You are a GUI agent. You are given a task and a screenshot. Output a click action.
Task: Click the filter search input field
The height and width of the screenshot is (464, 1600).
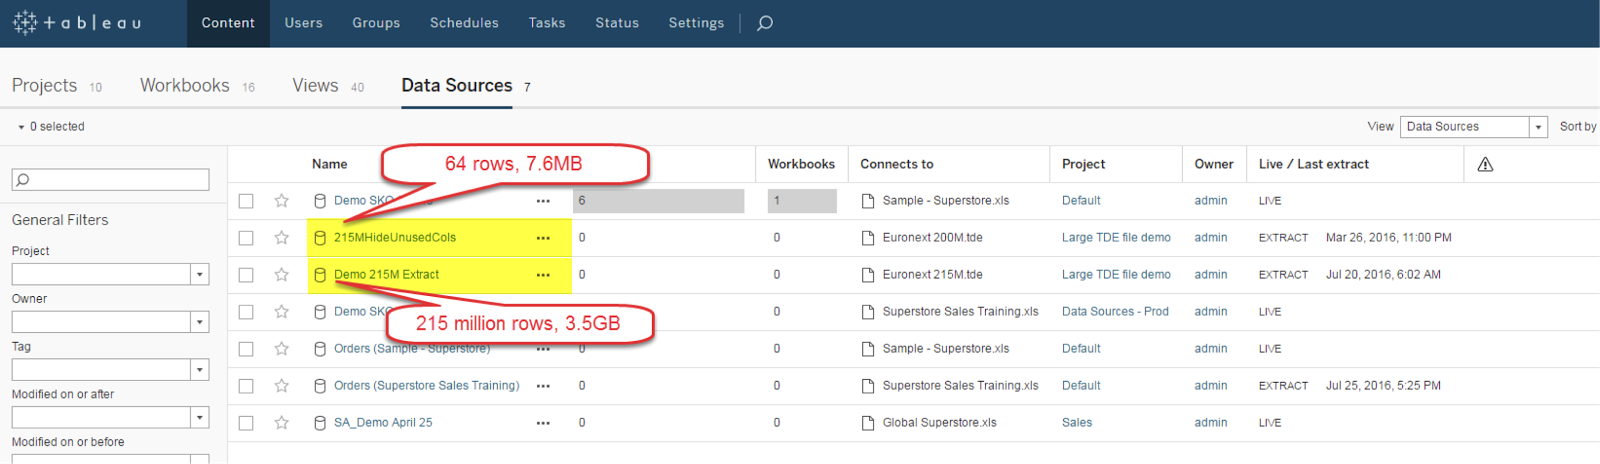[110, 180]
